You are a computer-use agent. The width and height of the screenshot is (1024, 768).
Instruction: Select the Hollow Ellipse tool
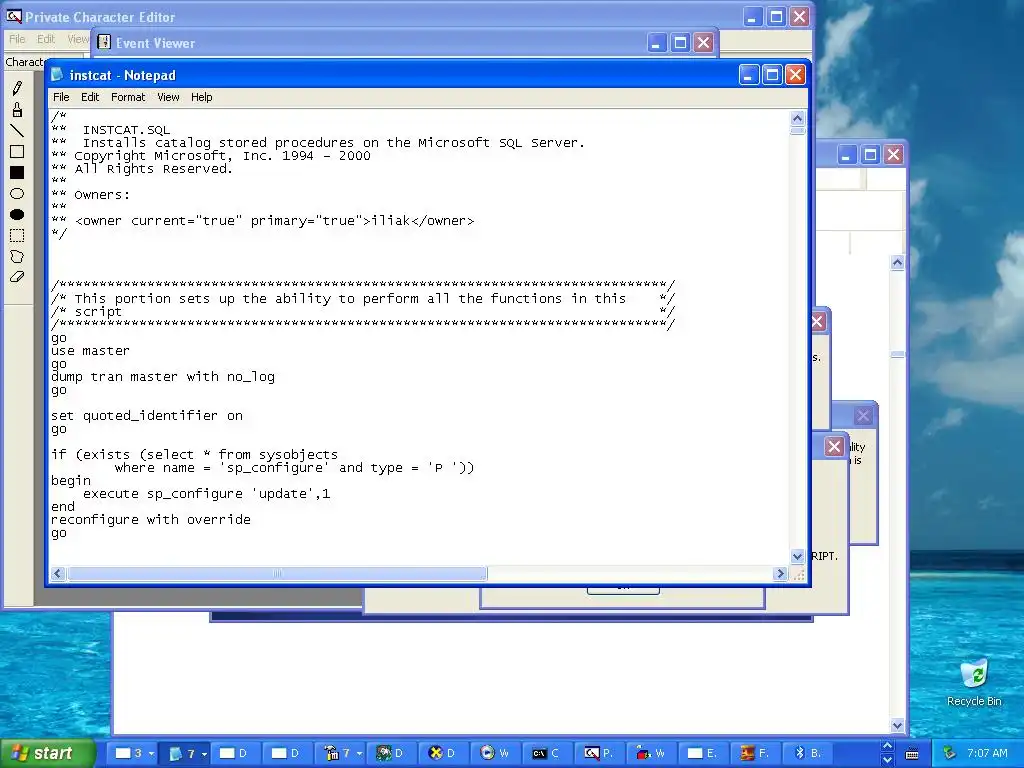pyautogui.click(x=17, y=193)
